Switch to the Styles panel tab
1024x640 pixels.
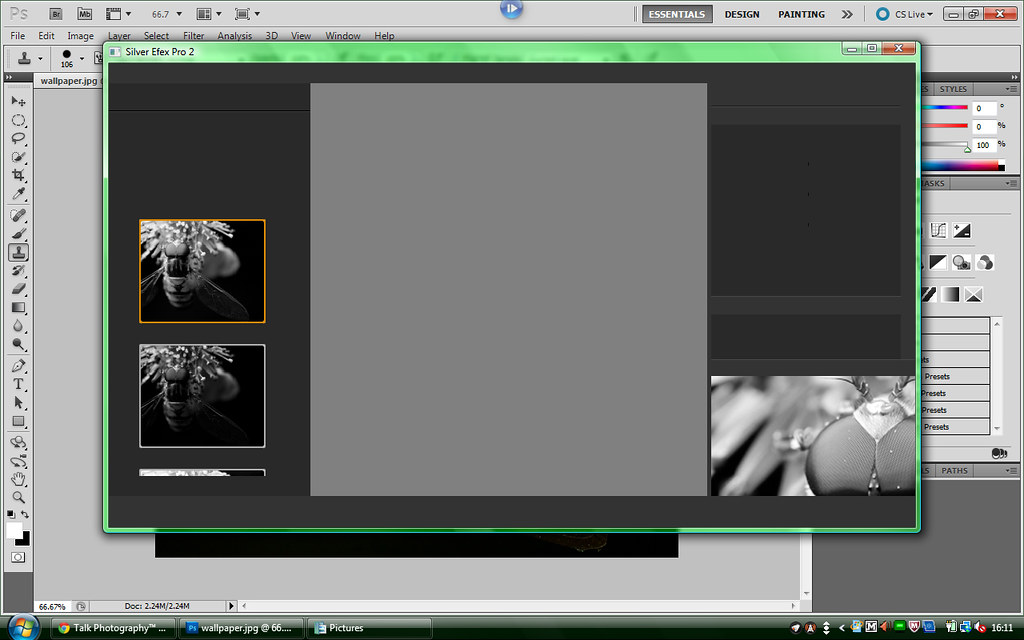coord(953,89)
